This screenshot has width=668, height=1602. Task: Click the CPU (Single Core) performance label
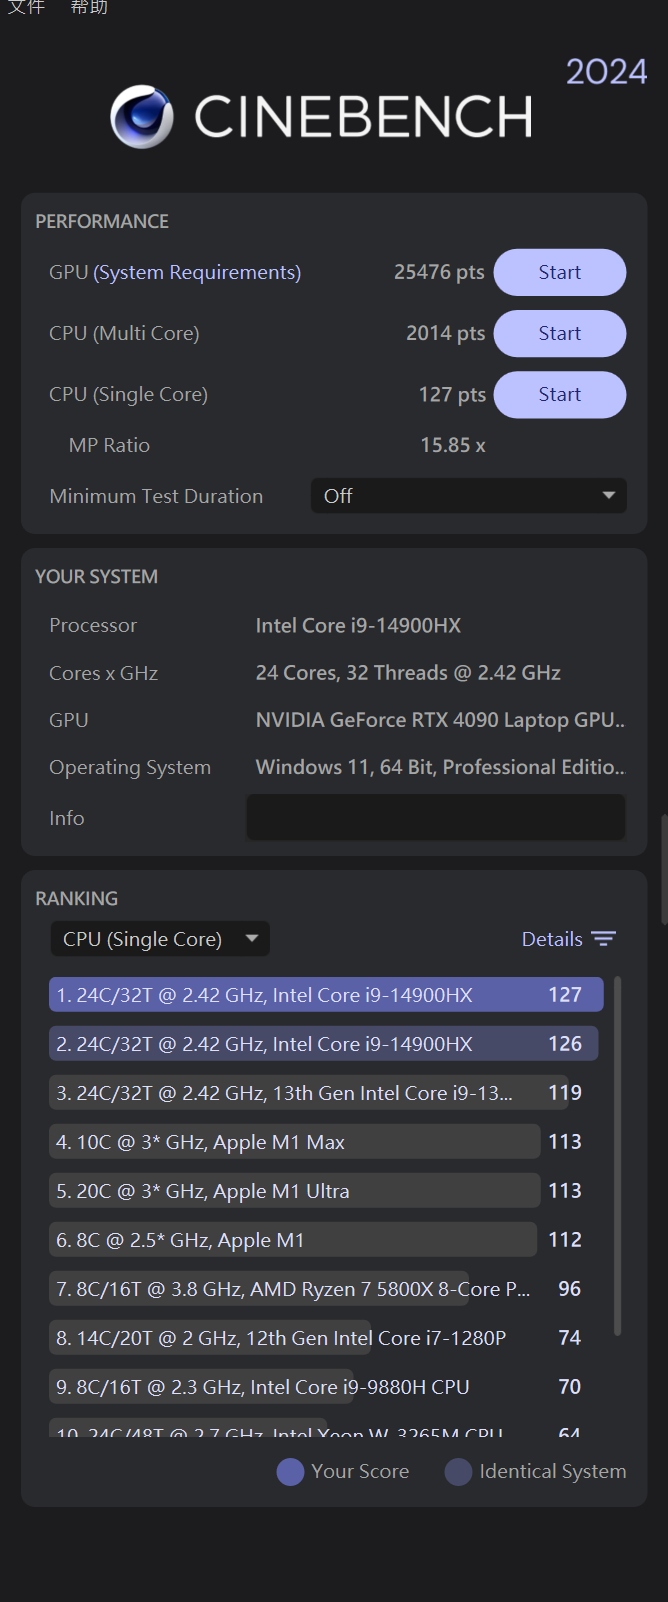tap(128, 395)
